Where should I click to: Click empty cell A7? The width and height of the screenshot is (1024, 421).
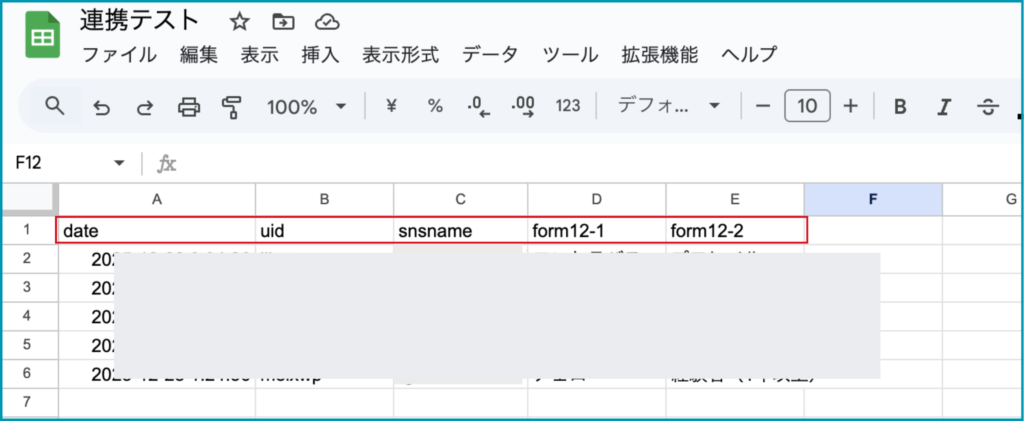pyautogui.click(x=157, y=402)
